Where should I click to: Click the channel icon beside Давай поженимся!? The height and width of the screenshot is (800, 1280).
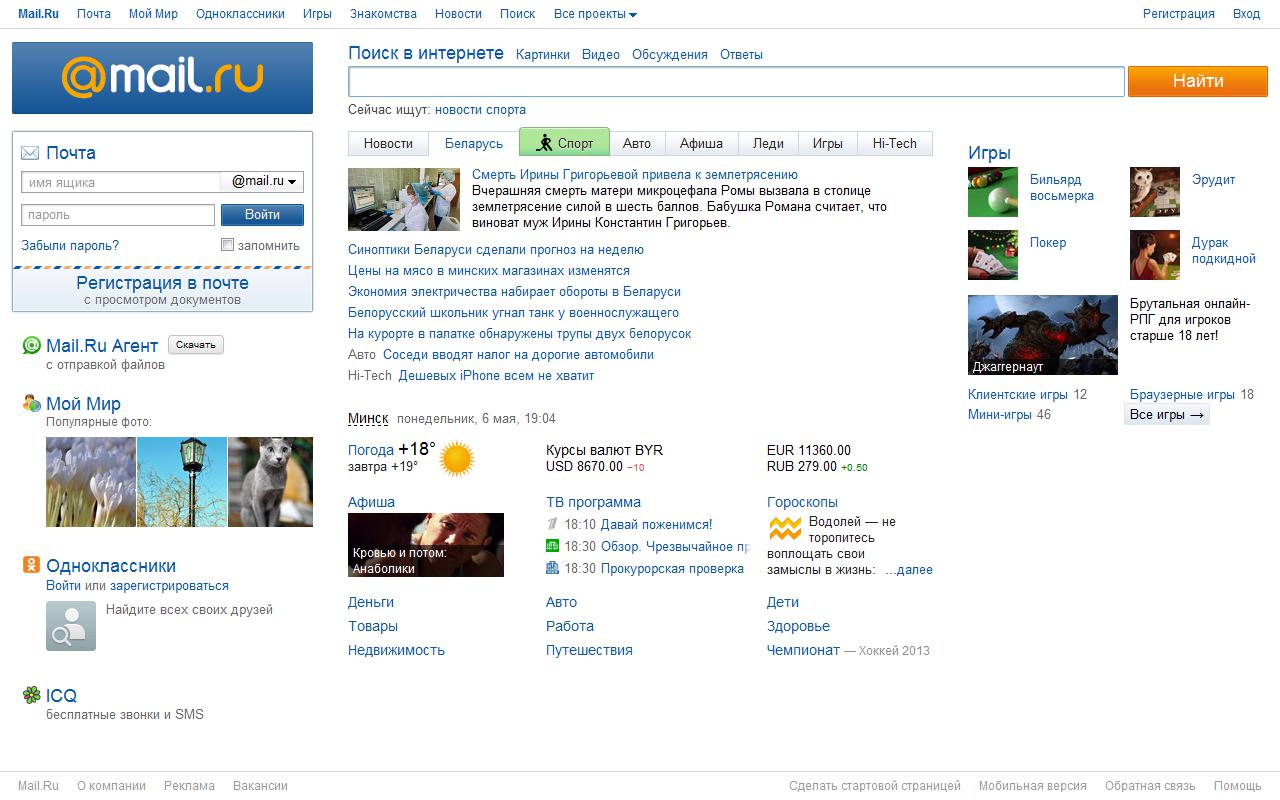552,524
